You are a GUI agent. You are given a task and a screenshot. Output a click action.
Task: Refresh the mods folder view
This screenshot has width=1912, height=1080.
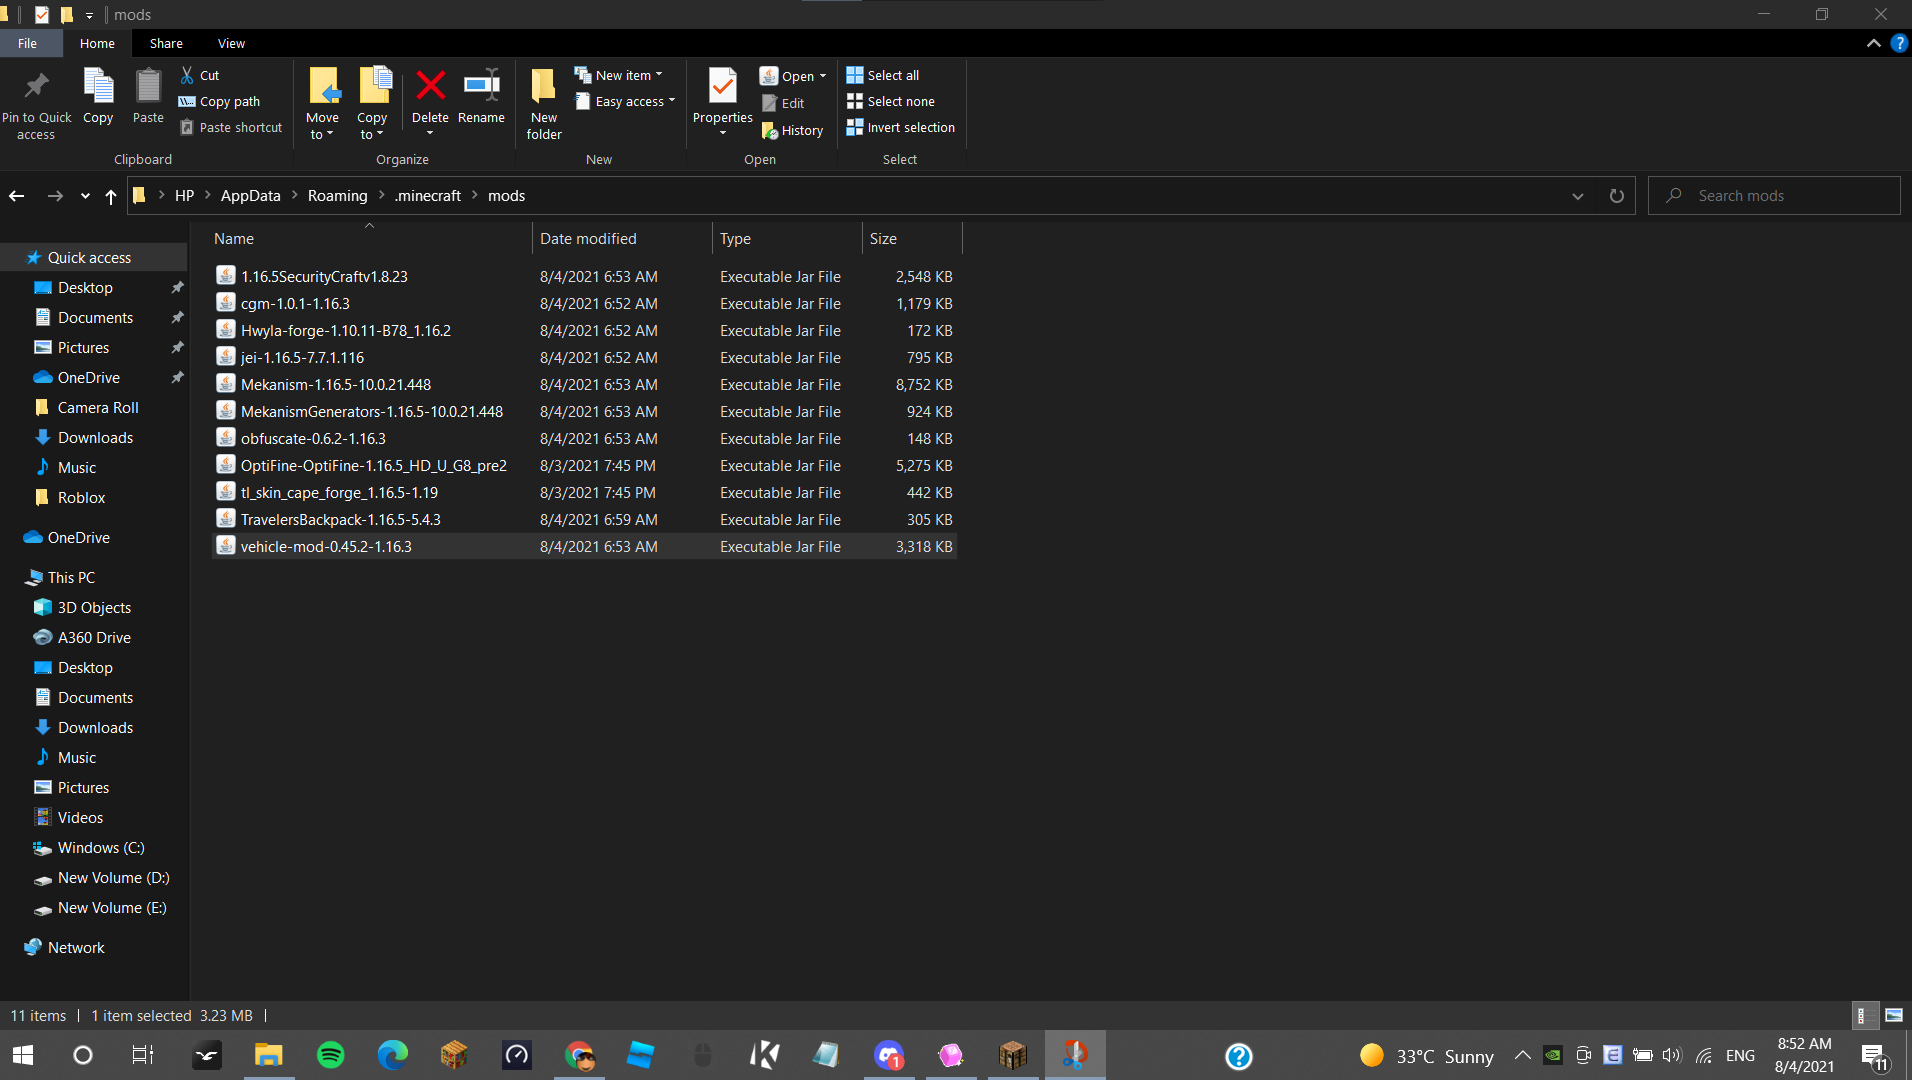(x=1616, y=196)
